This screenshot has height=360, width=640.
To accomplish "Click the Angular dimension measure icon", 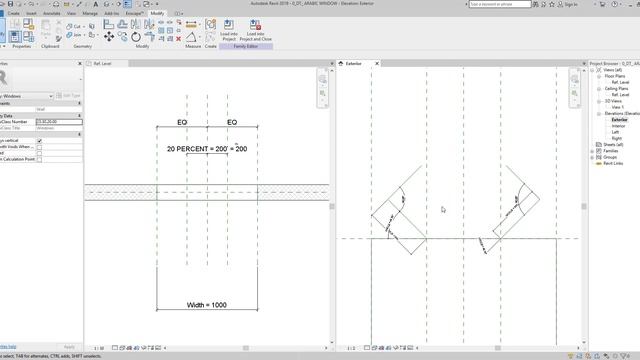I will tap(191, 38).
